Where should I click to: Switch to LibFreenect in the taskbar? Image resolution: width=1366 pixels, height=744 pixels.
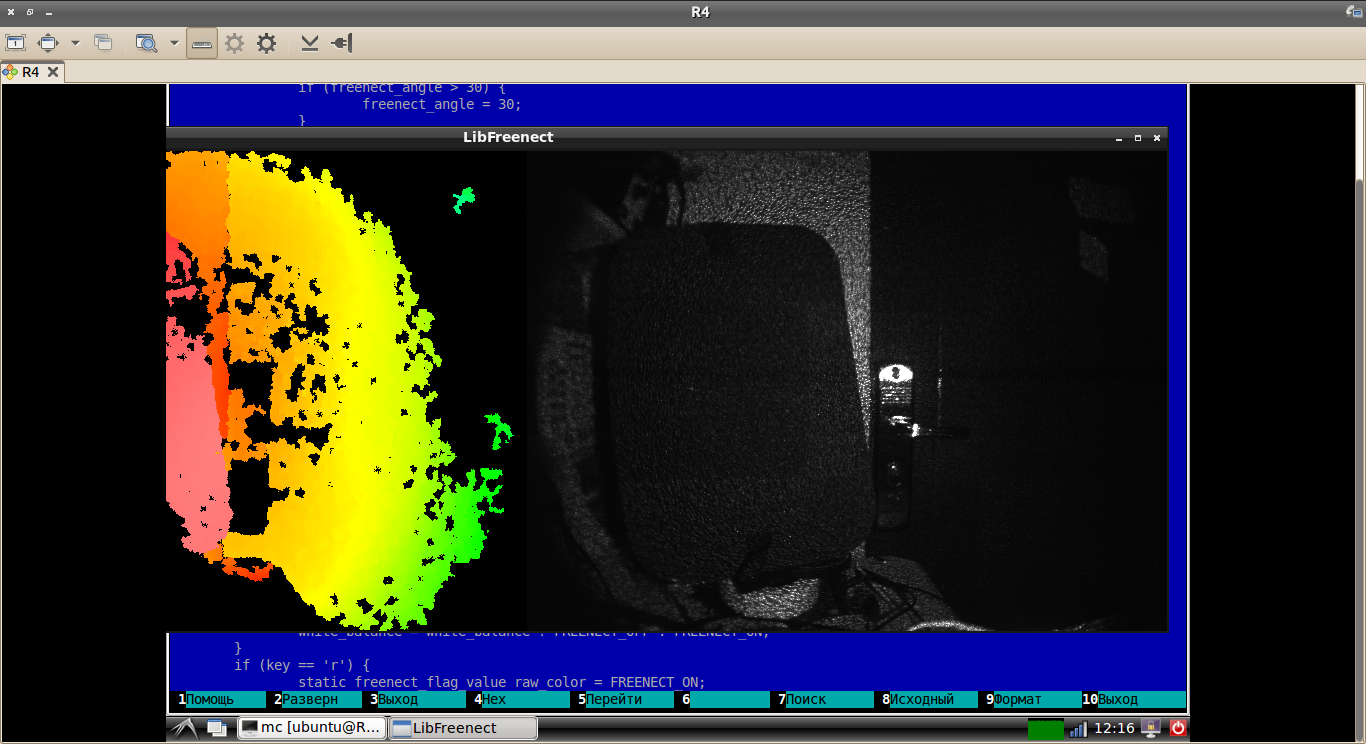tap(462, 728)
